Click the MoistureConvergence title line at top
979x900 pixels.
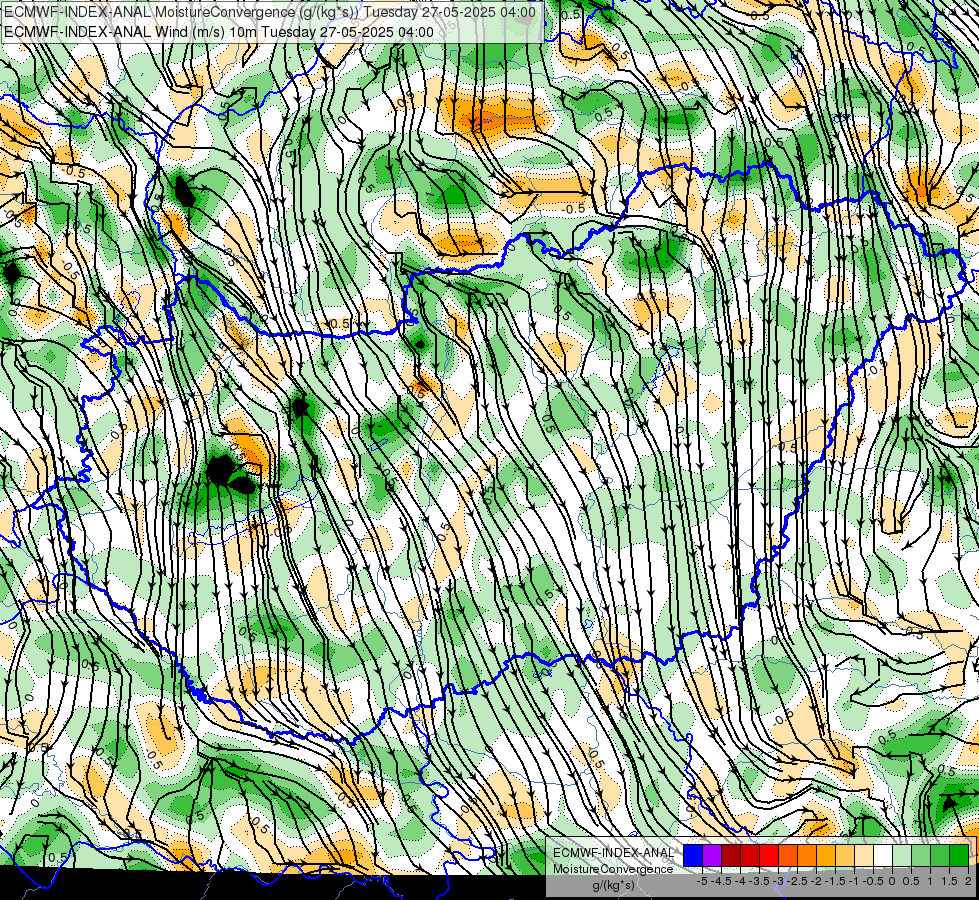(270, 12)
